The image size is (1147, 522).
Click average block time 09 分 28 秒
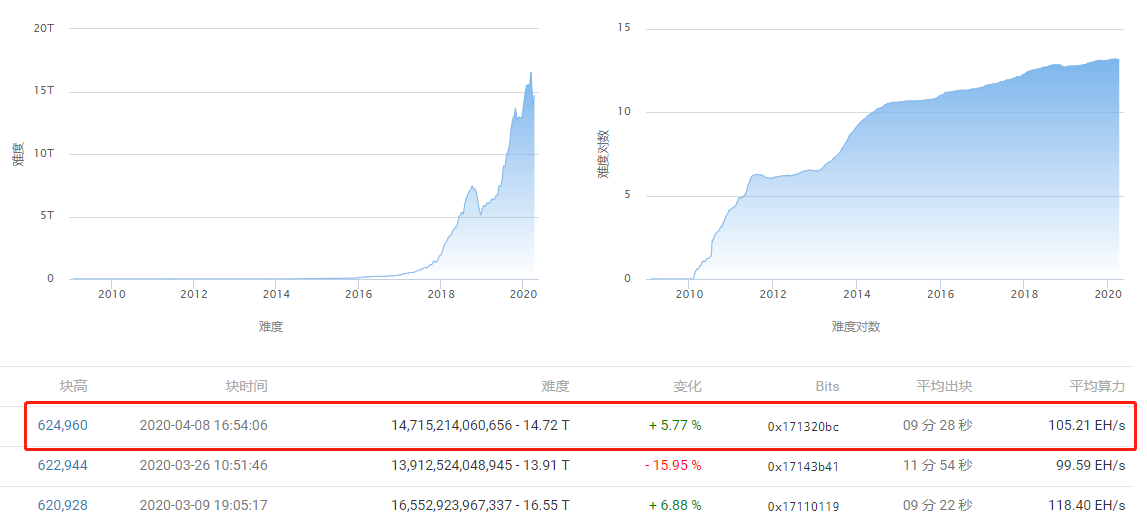[937, 425]
